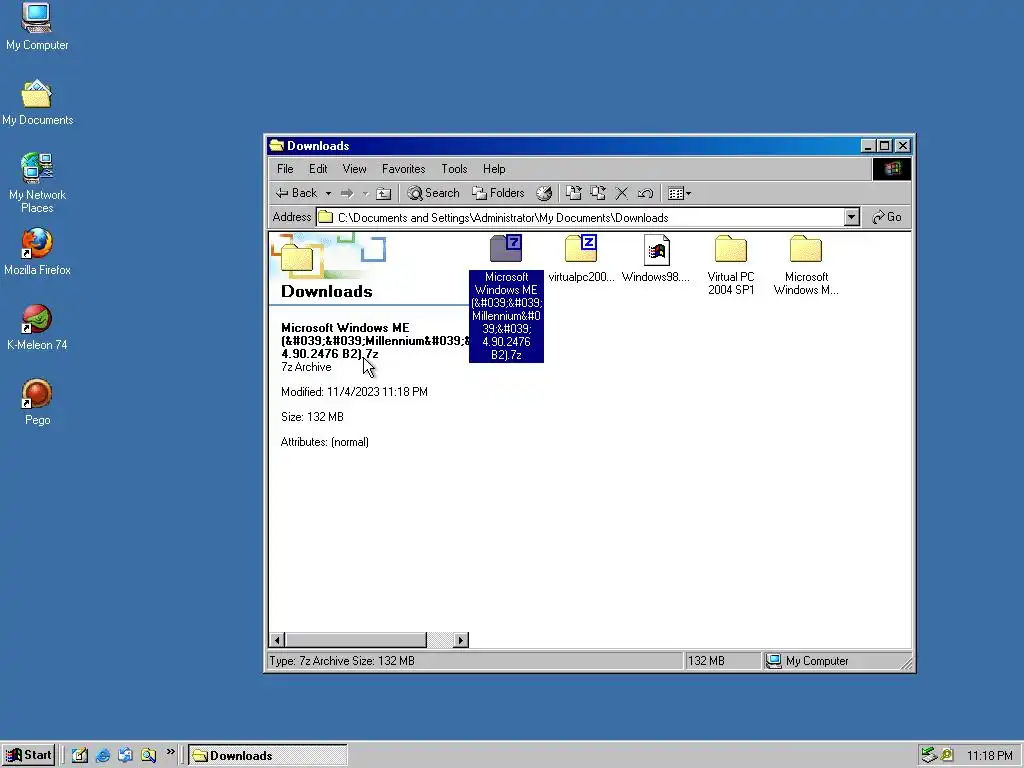Open the Tools menu
Image resolution: width=1024 pixels, height=768 pixels.
click(x=454, y=168)
